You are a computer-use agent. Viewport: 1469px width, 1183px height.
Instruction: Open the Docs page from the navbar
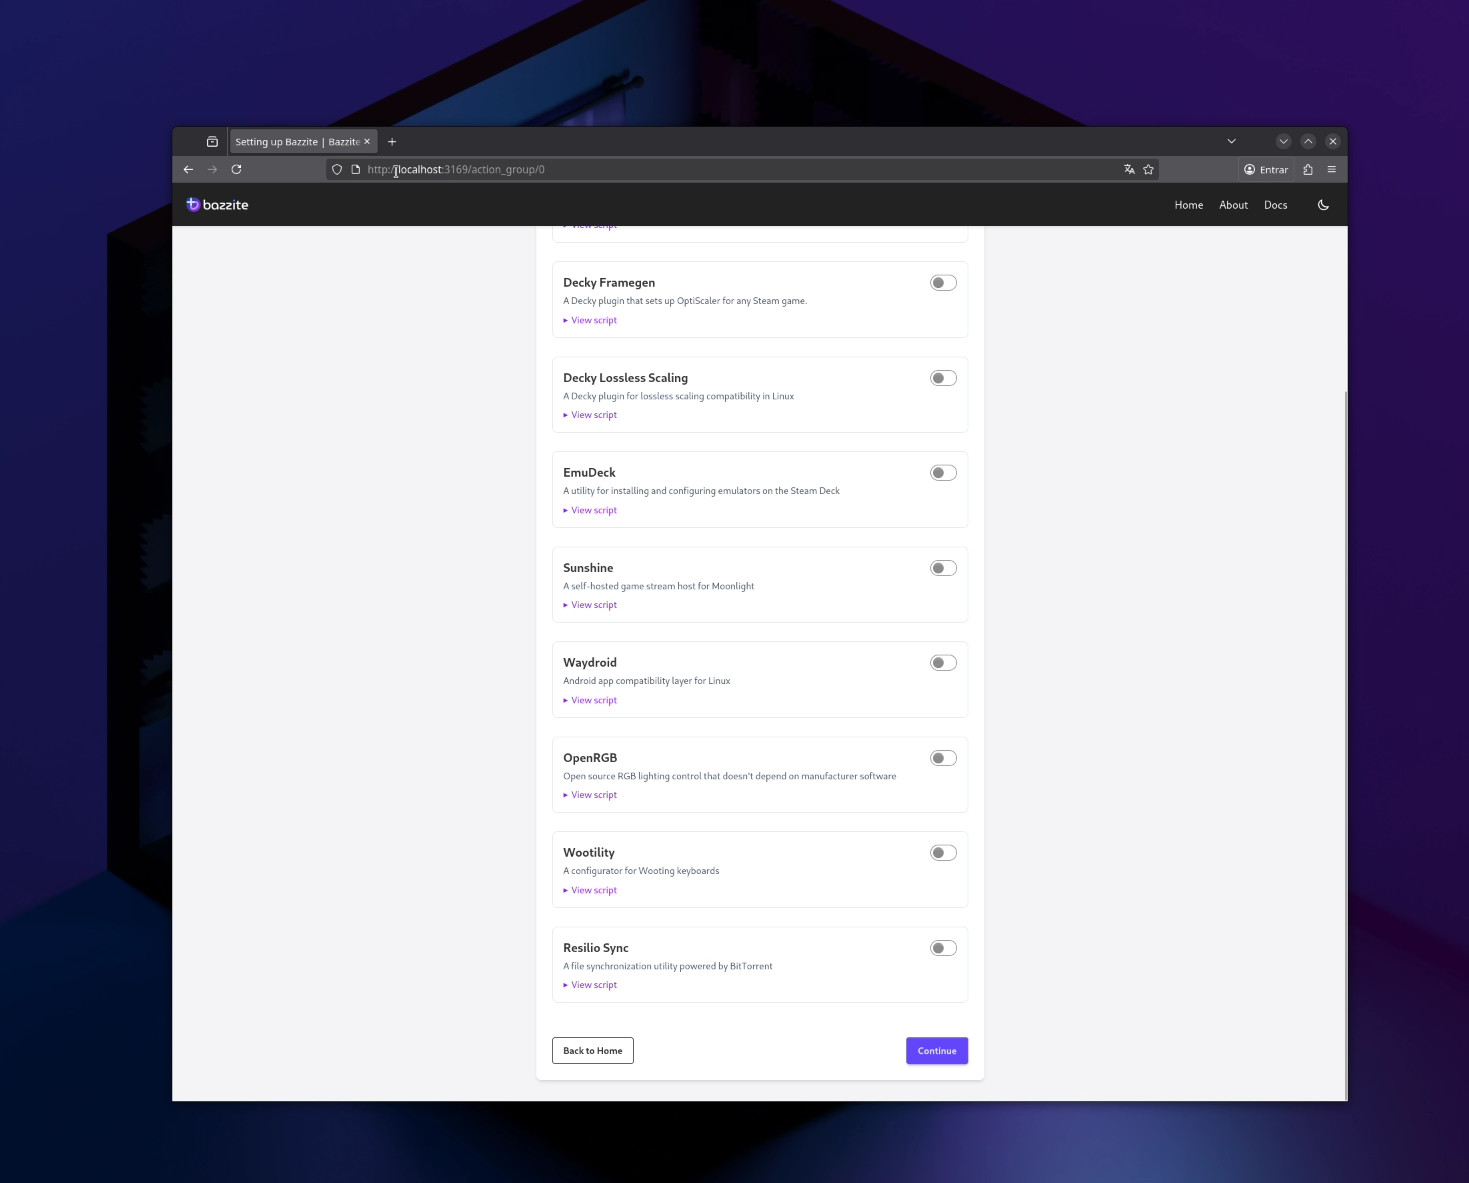click(1275, 204)
